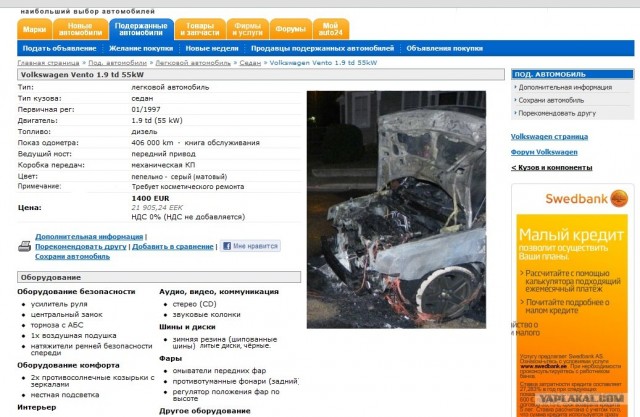Open 'Дополнительная информация' in the sidebar panel
Screen dimensions: 640x417
(565, 87)
